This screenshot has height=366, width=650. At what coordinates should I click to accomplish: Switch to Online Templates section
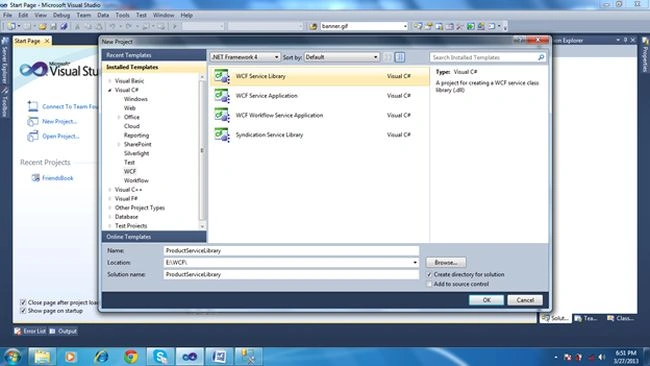point(154,237)
